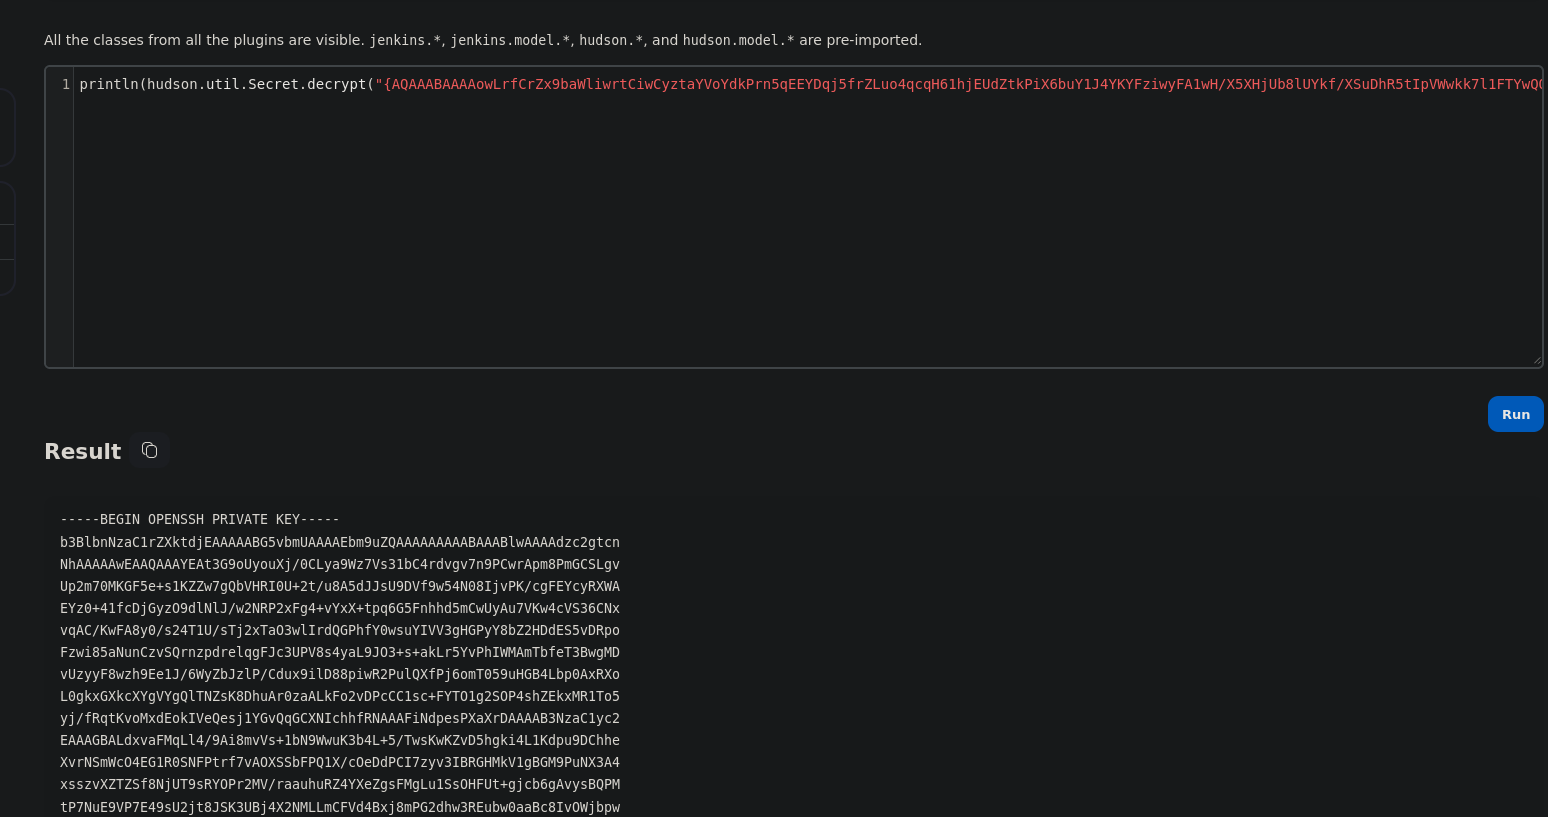Image resolution: width=1548 pixels, height=817 pixels.
Task: Copy the Result output using the copy icon
Action: 149,451
